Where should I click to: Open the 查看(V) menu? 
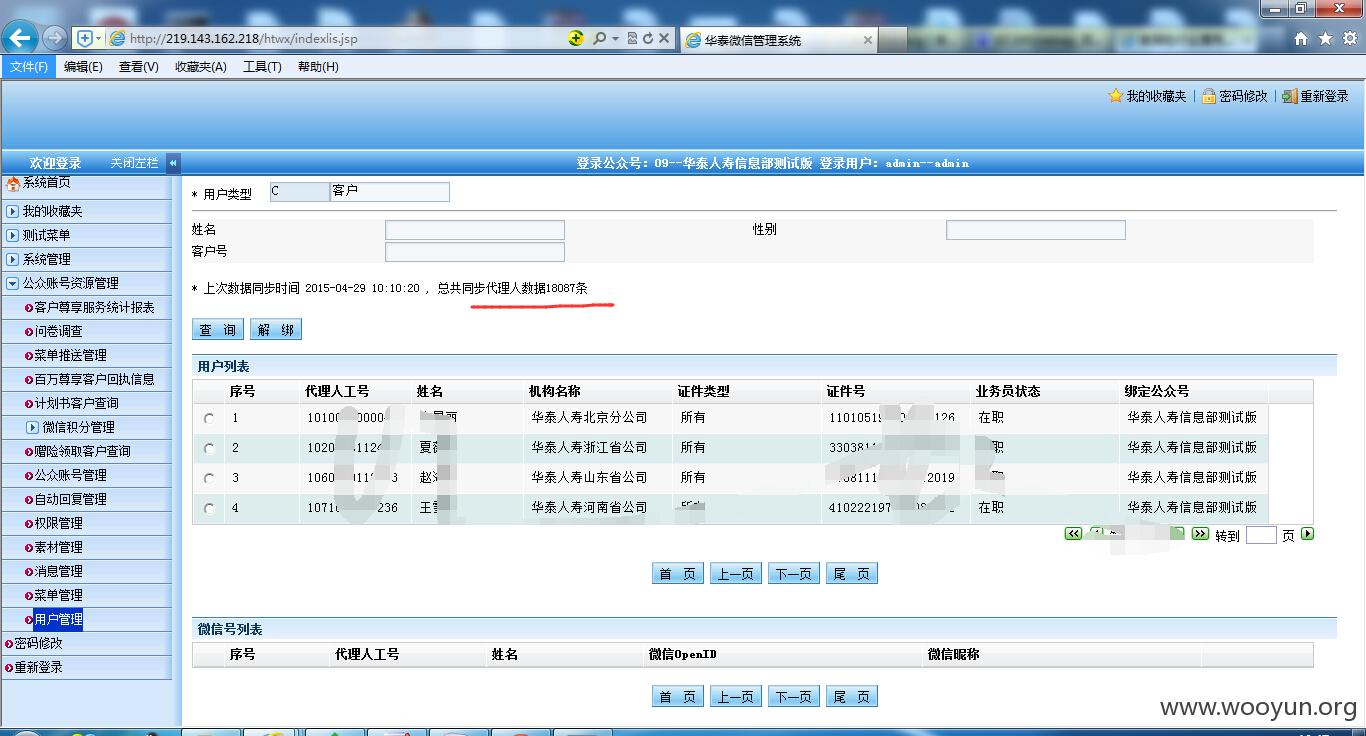tap(139, 67)
